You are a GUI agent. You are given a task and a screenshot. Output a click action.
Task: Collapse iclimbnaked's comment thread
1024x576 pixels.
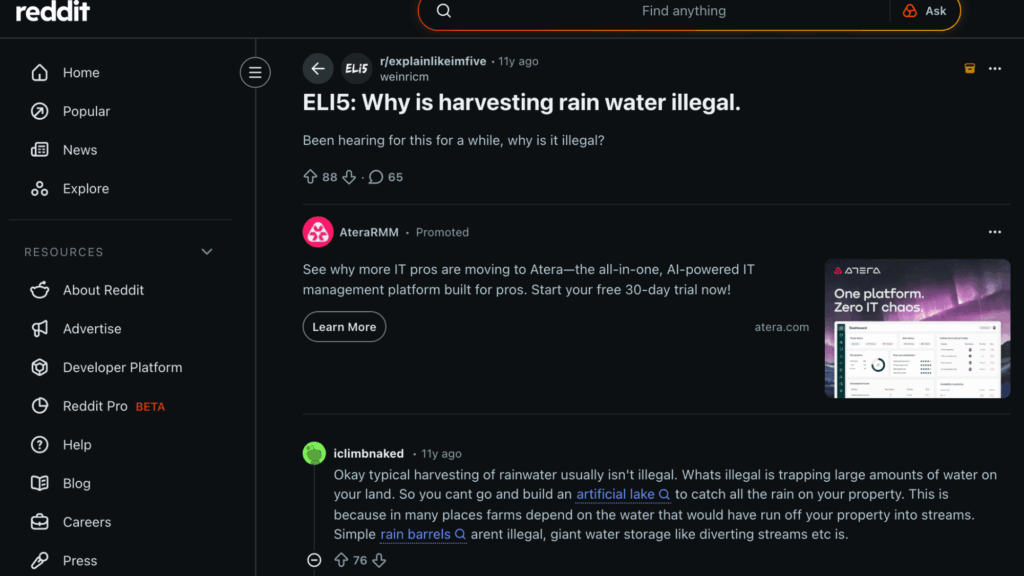pos(314,560)
